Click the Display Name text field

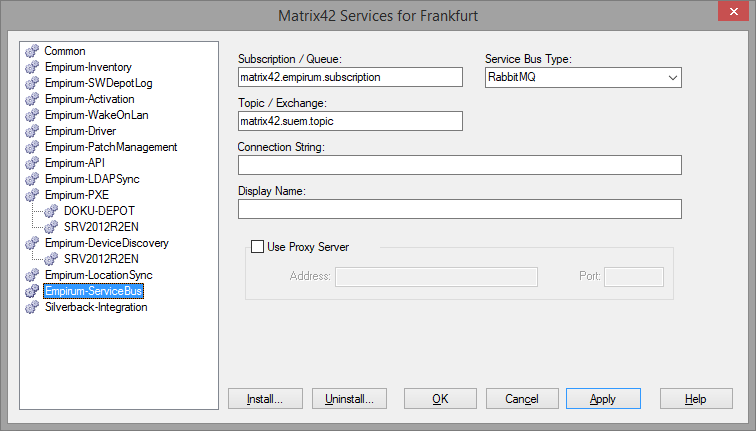459,209
